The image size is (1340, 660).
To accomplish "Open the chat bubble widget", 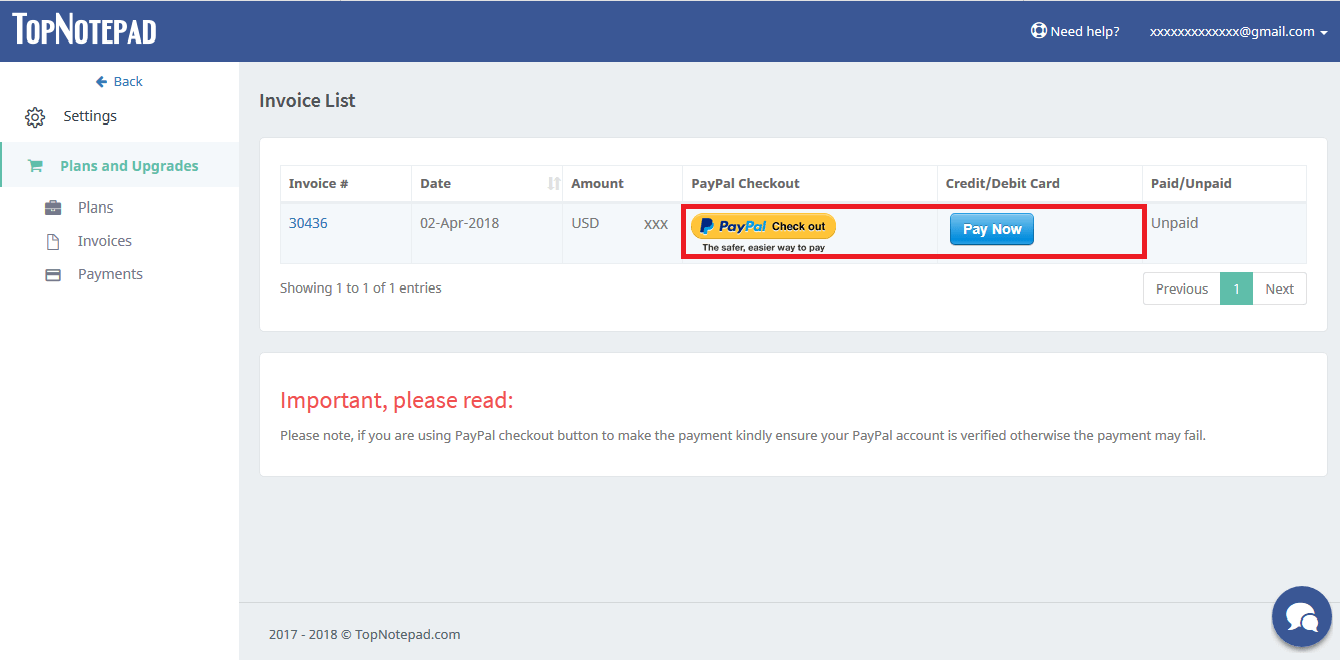I will tap(1302, 617).
